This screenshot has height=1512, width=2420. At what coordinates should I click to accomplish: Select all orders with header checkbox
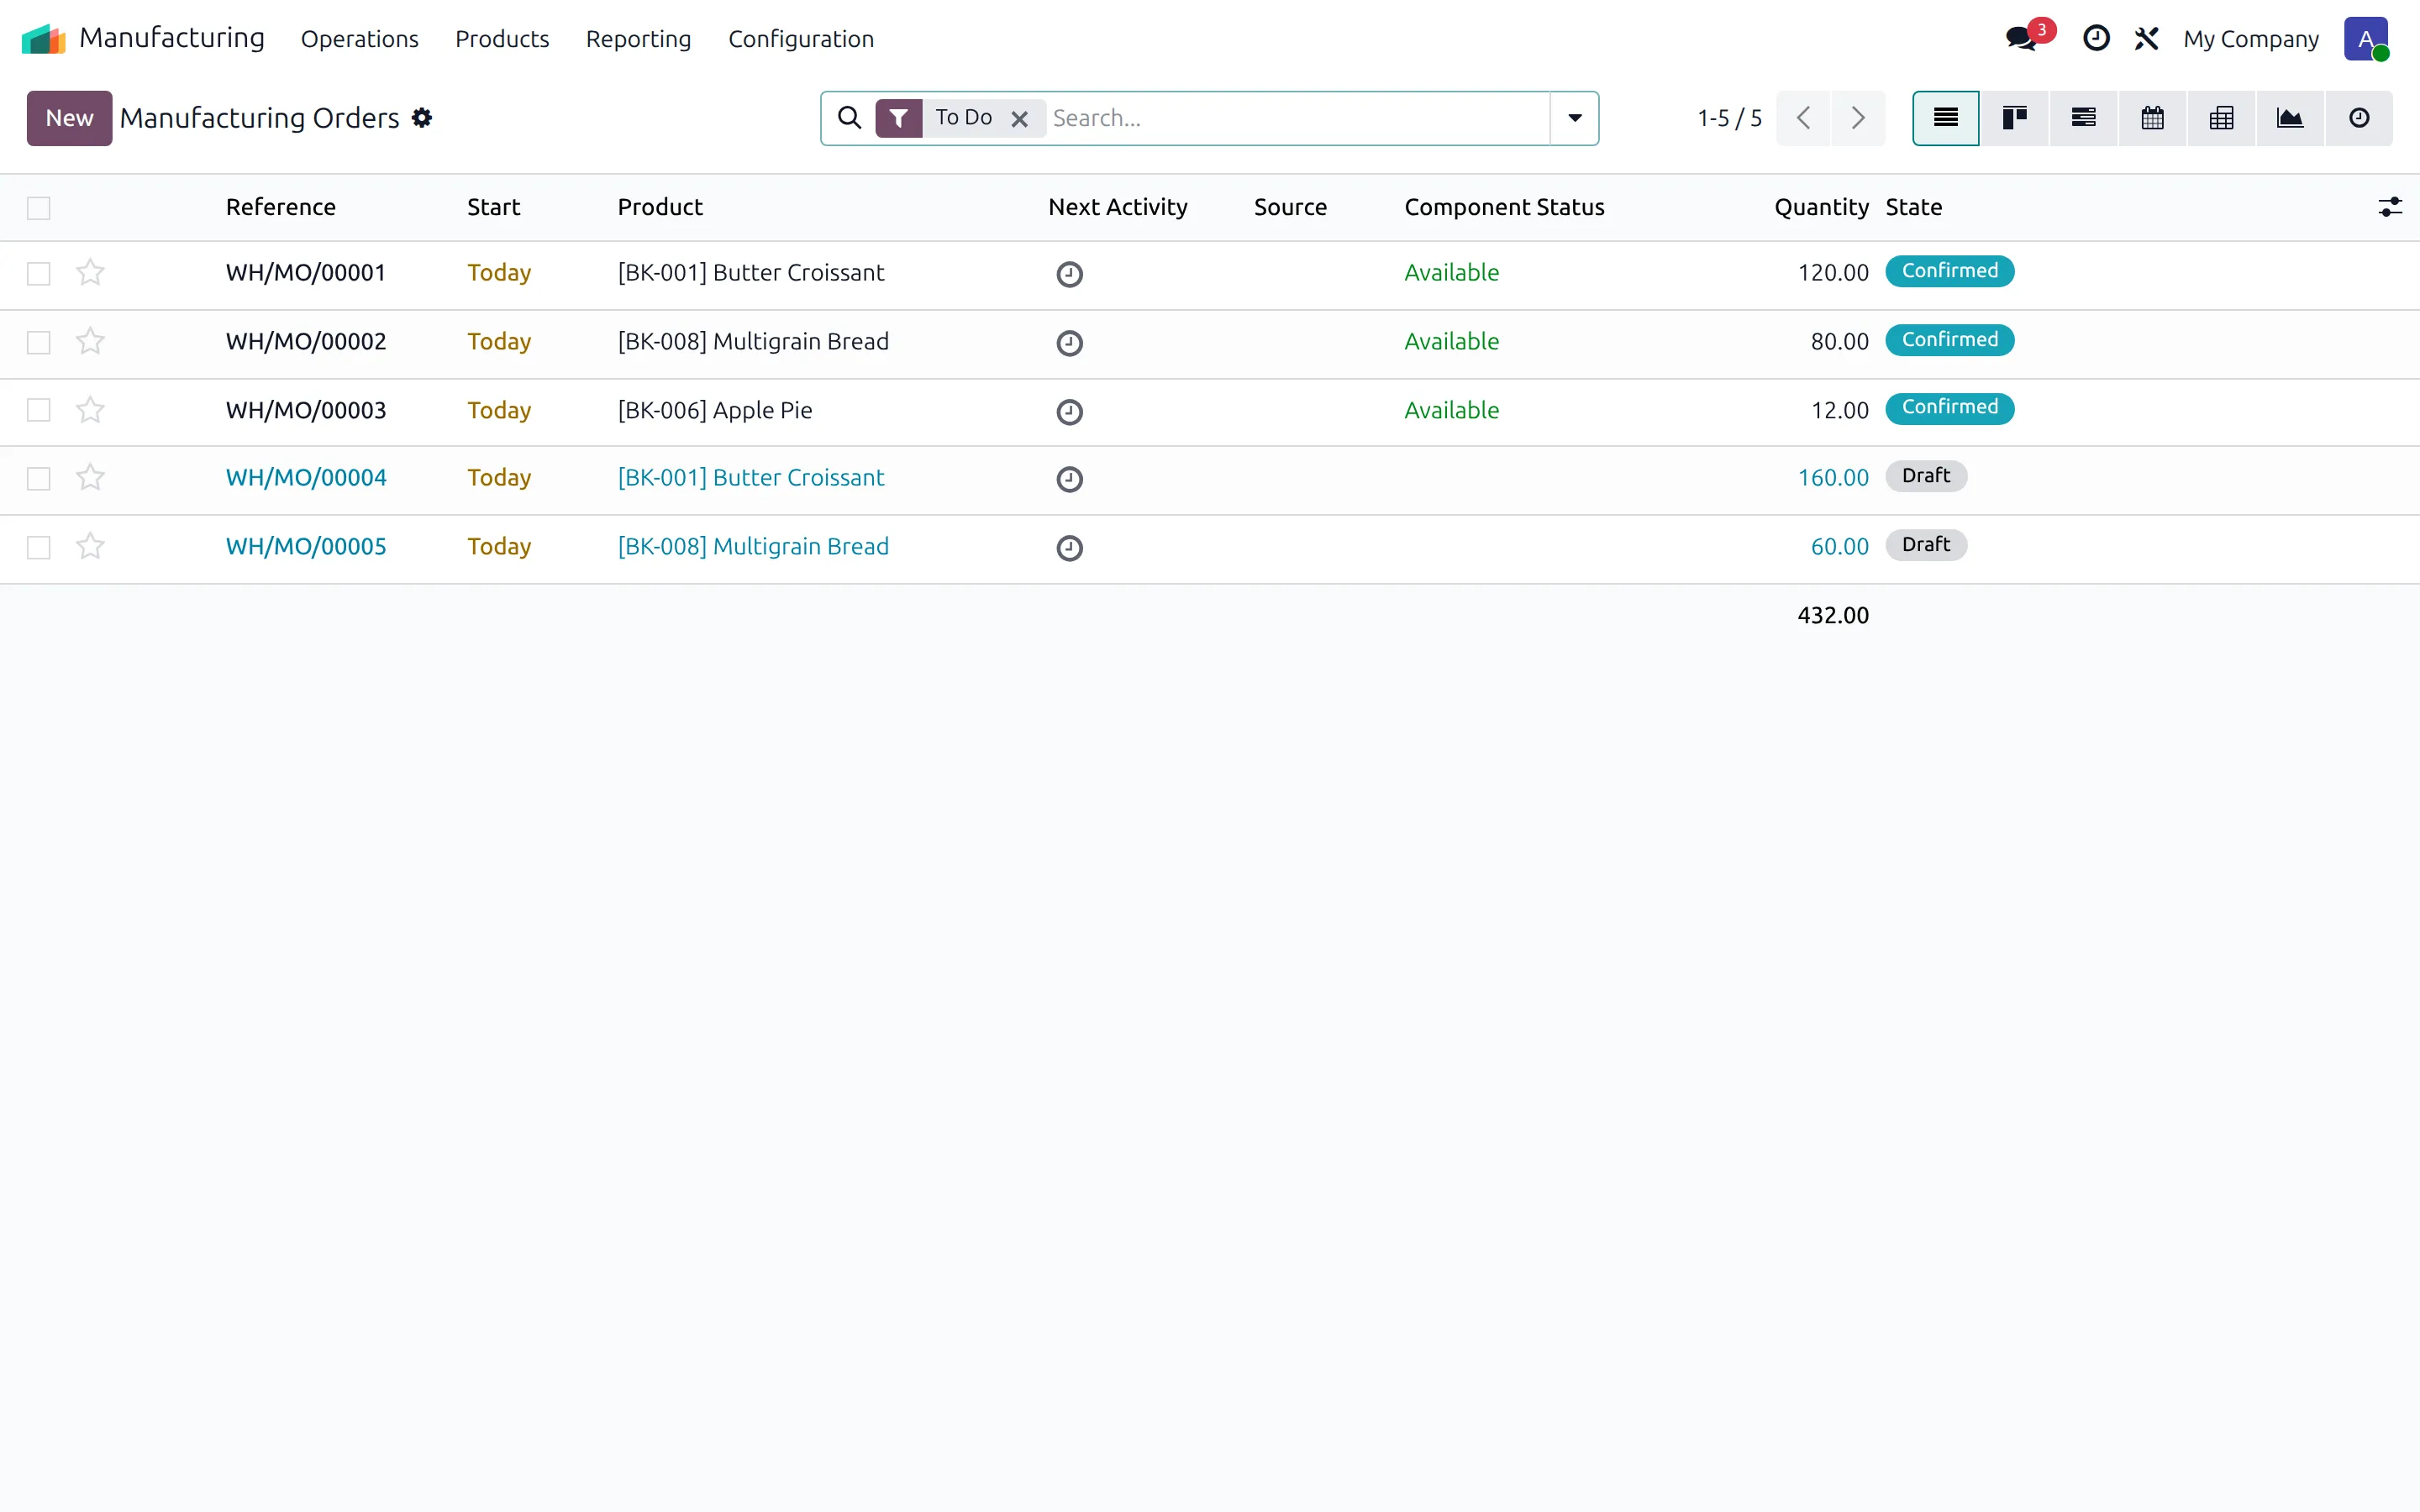pos(39,208)
